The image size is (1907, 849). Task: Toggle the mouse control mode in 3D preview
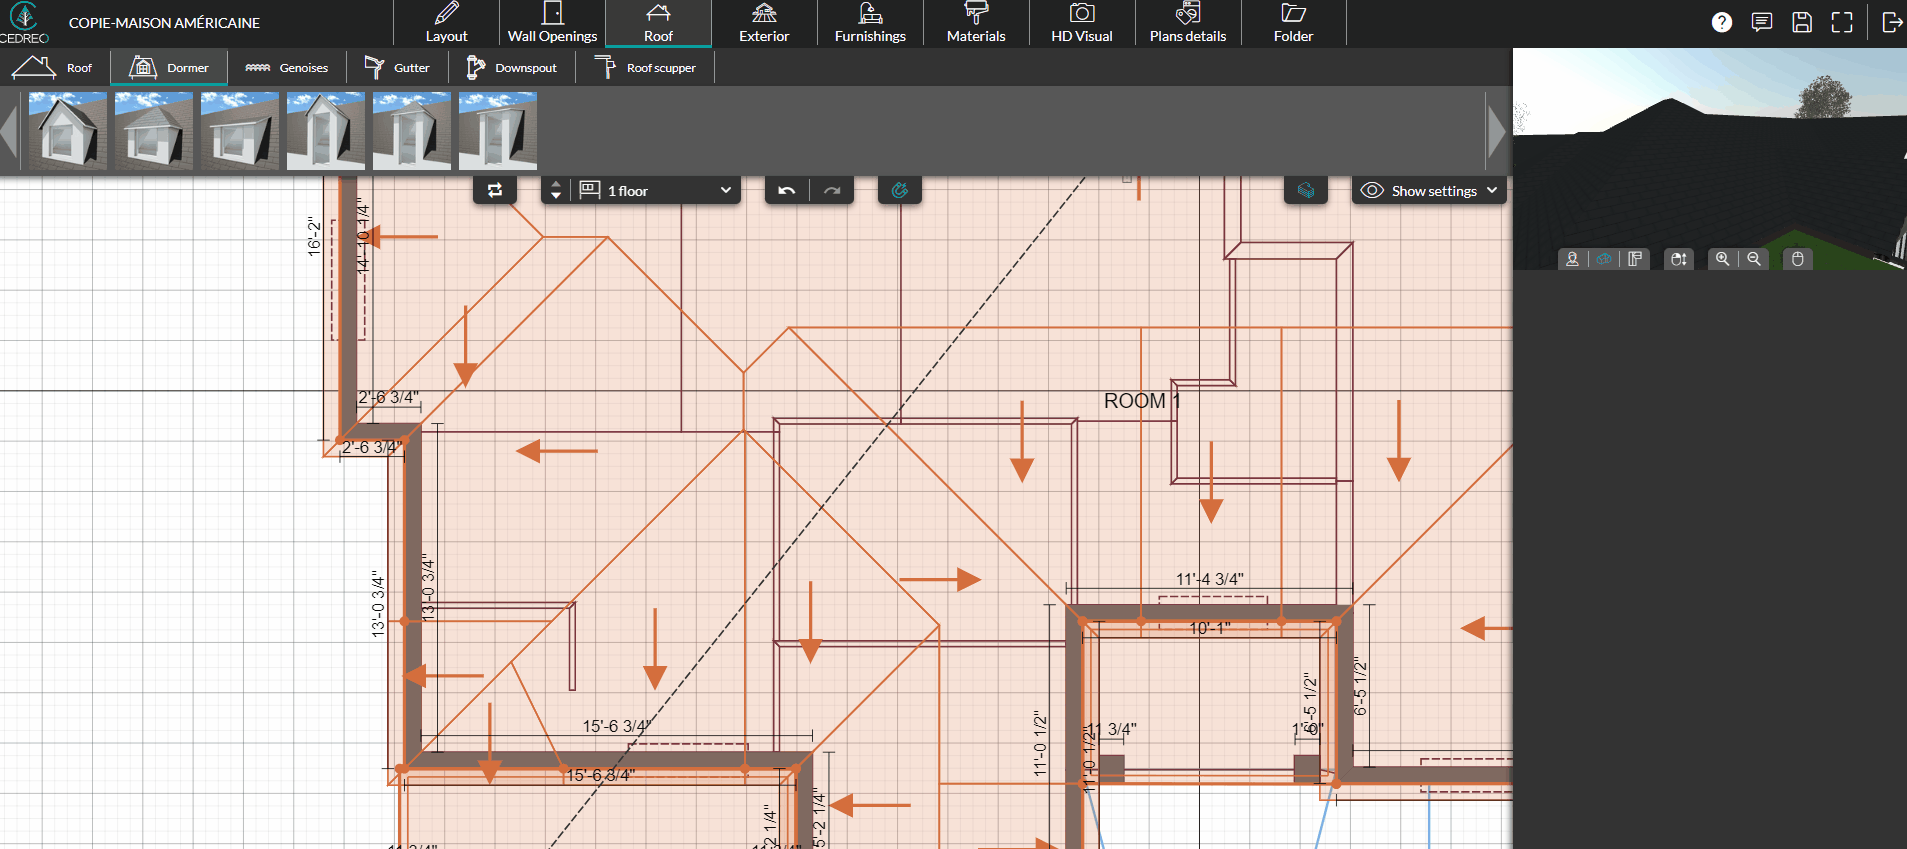(1797, 259)
